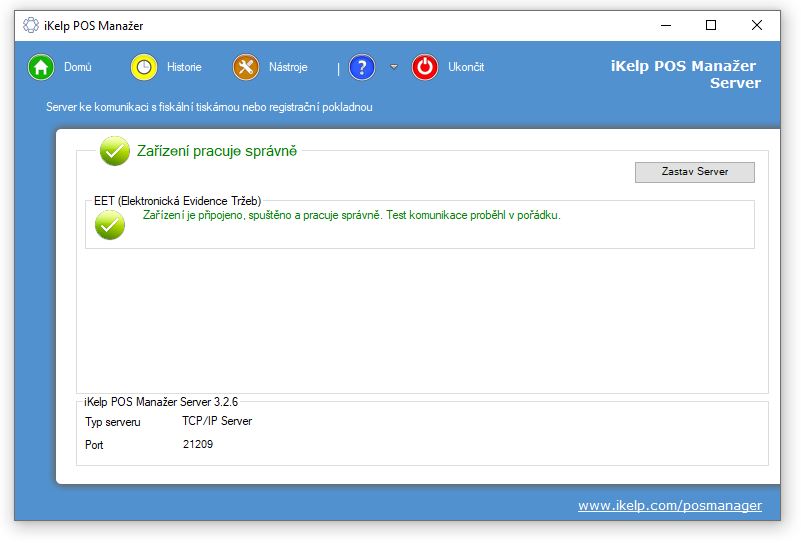Click the blue question mark help icon
The width and height of the screenshot is (801, 543).
pyautogui.click(x=362, y=67)
